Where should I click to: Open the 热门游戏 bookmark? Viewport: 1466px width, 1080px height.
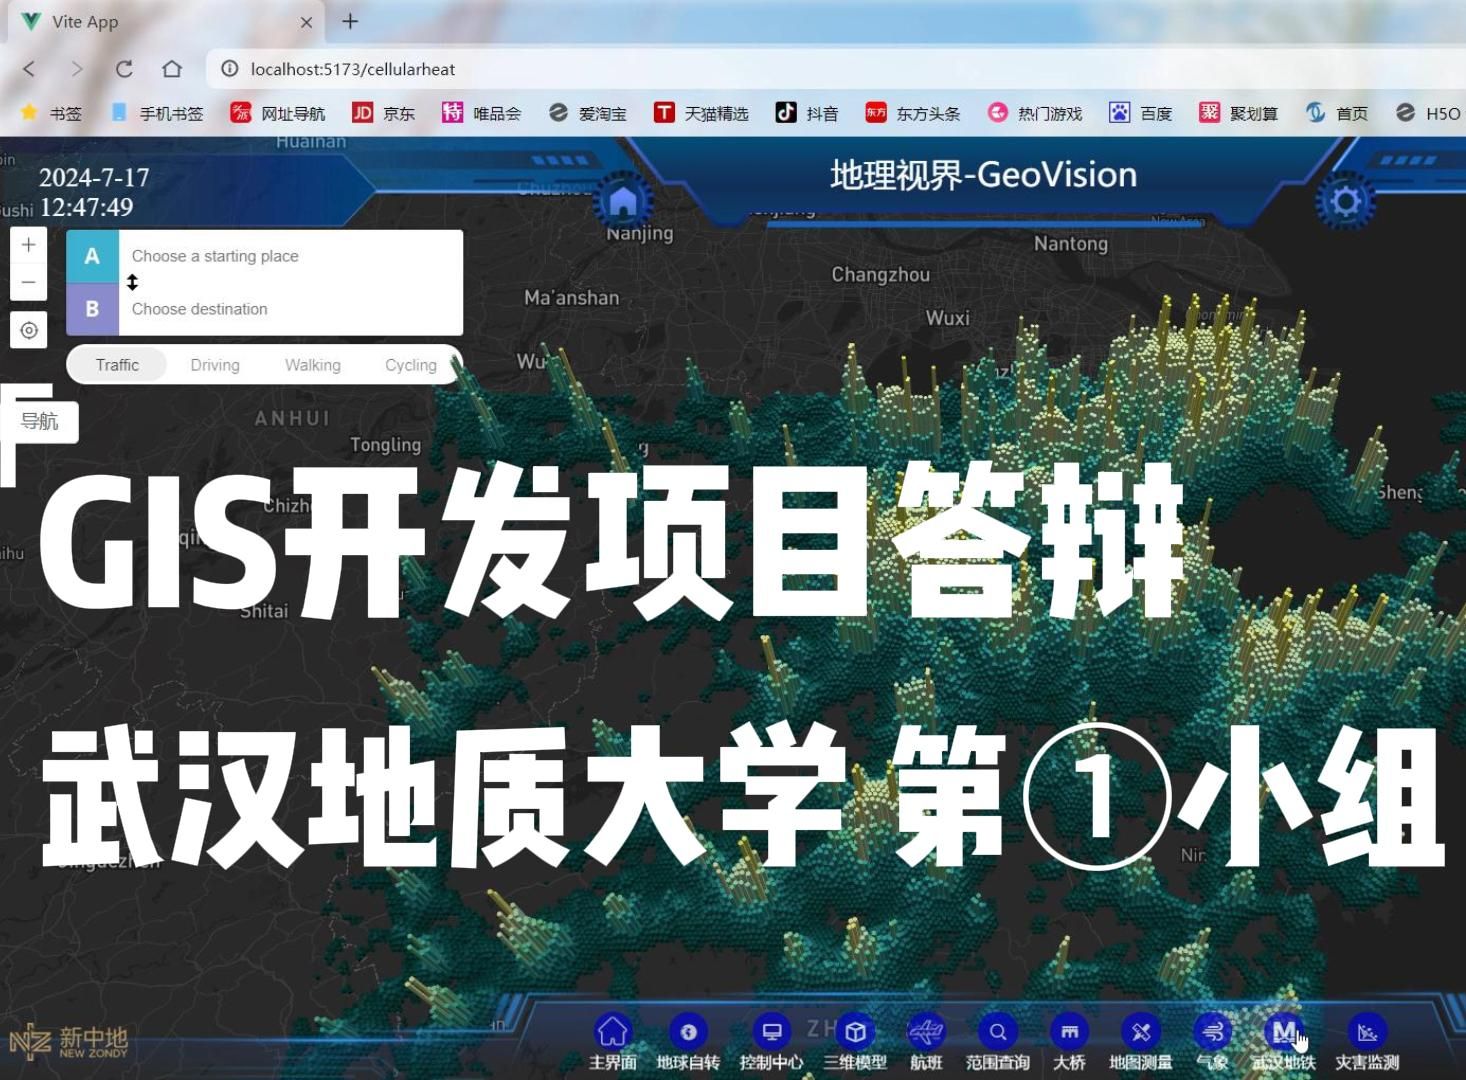1035,113
